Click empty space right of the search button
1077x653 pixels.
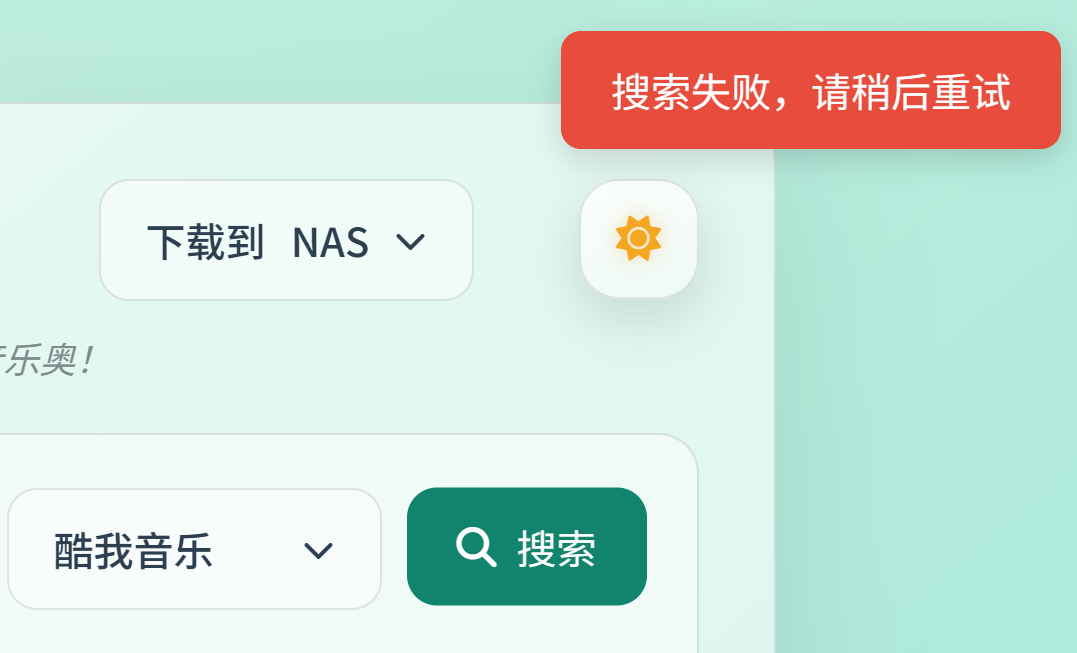point(672,548)
